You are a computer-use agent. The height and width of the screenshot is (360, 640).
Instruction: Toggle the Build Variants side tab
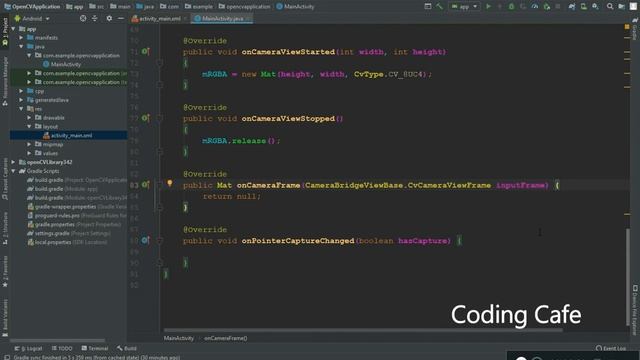click(5, 318)
